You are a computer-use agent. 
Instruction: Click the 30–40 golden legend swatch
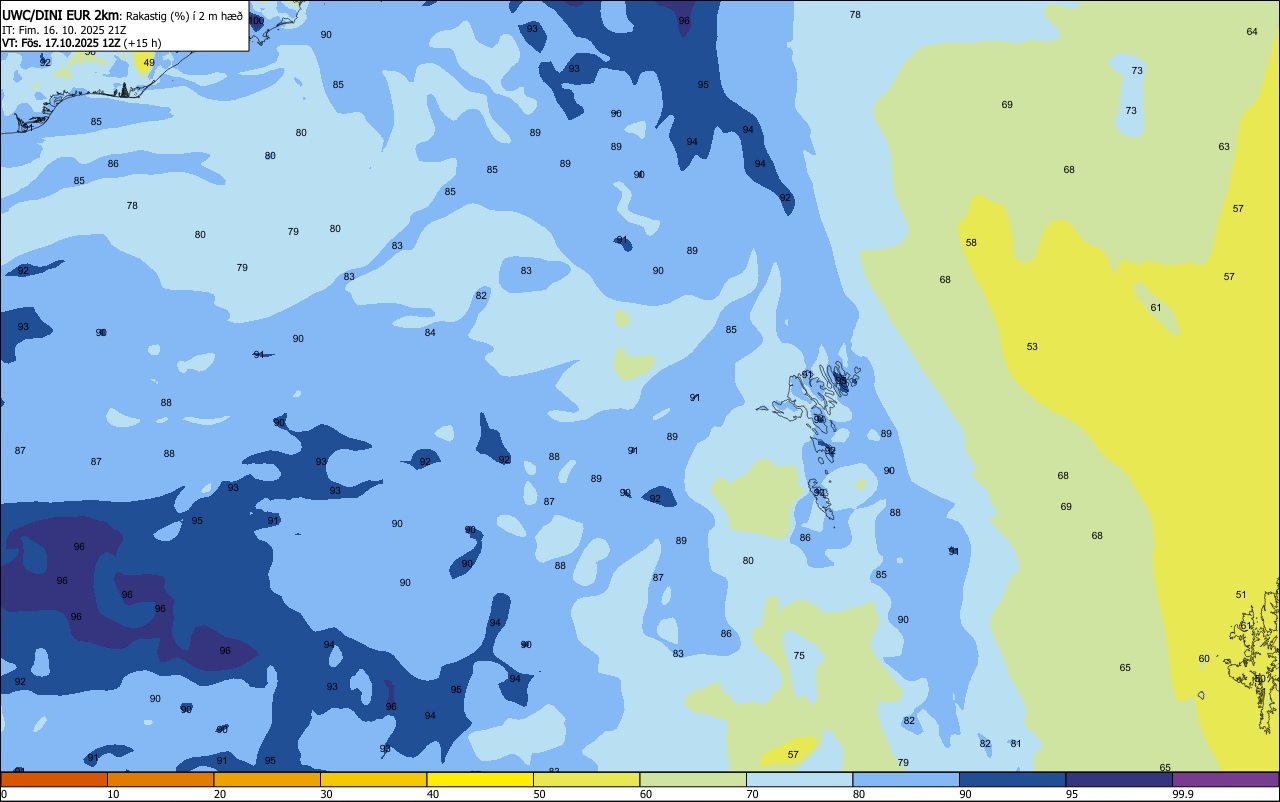click(x=374, y=779)
